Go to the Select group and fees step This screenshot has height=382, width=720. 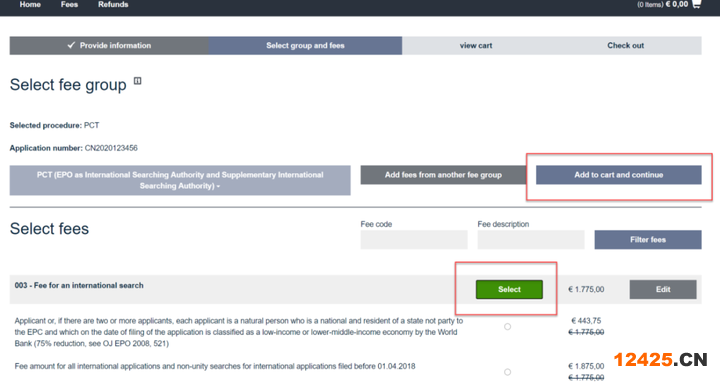coord(305,45)
